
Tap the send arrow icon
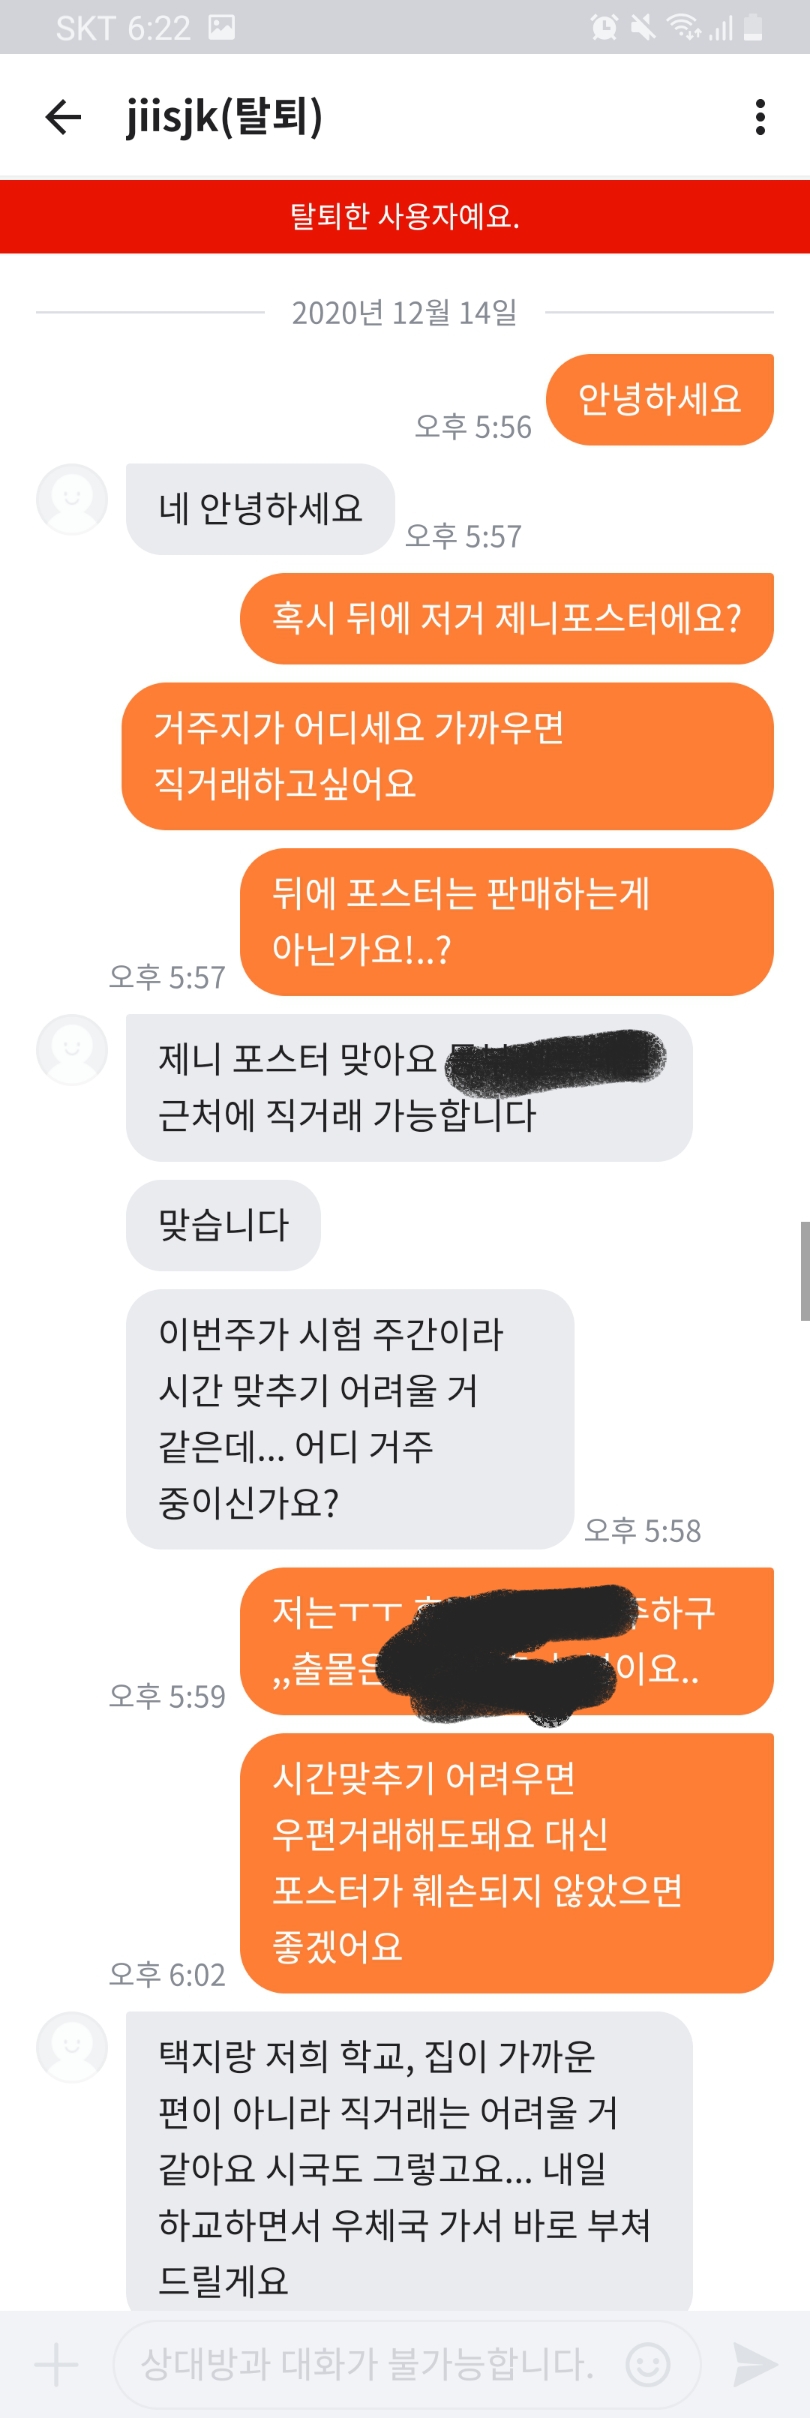754,2364
